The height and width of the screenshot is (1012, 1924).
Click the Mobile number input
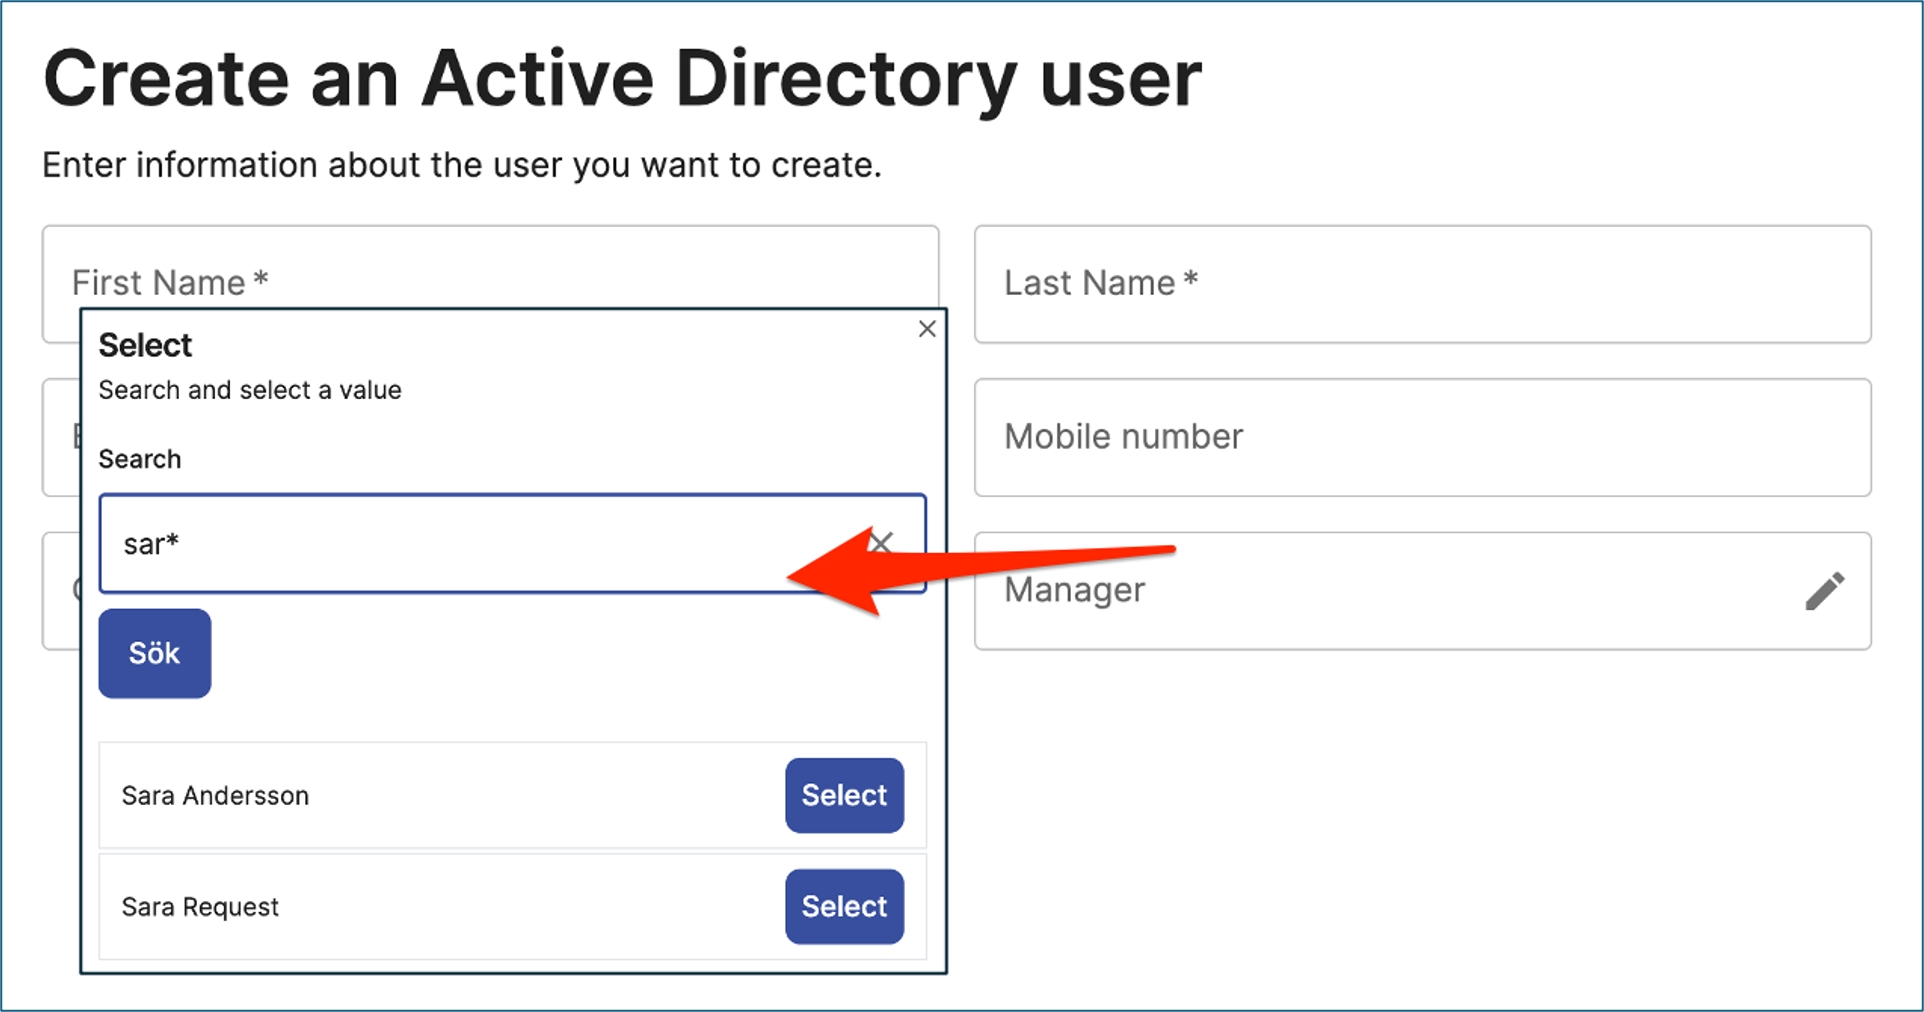coord(1422,437)
